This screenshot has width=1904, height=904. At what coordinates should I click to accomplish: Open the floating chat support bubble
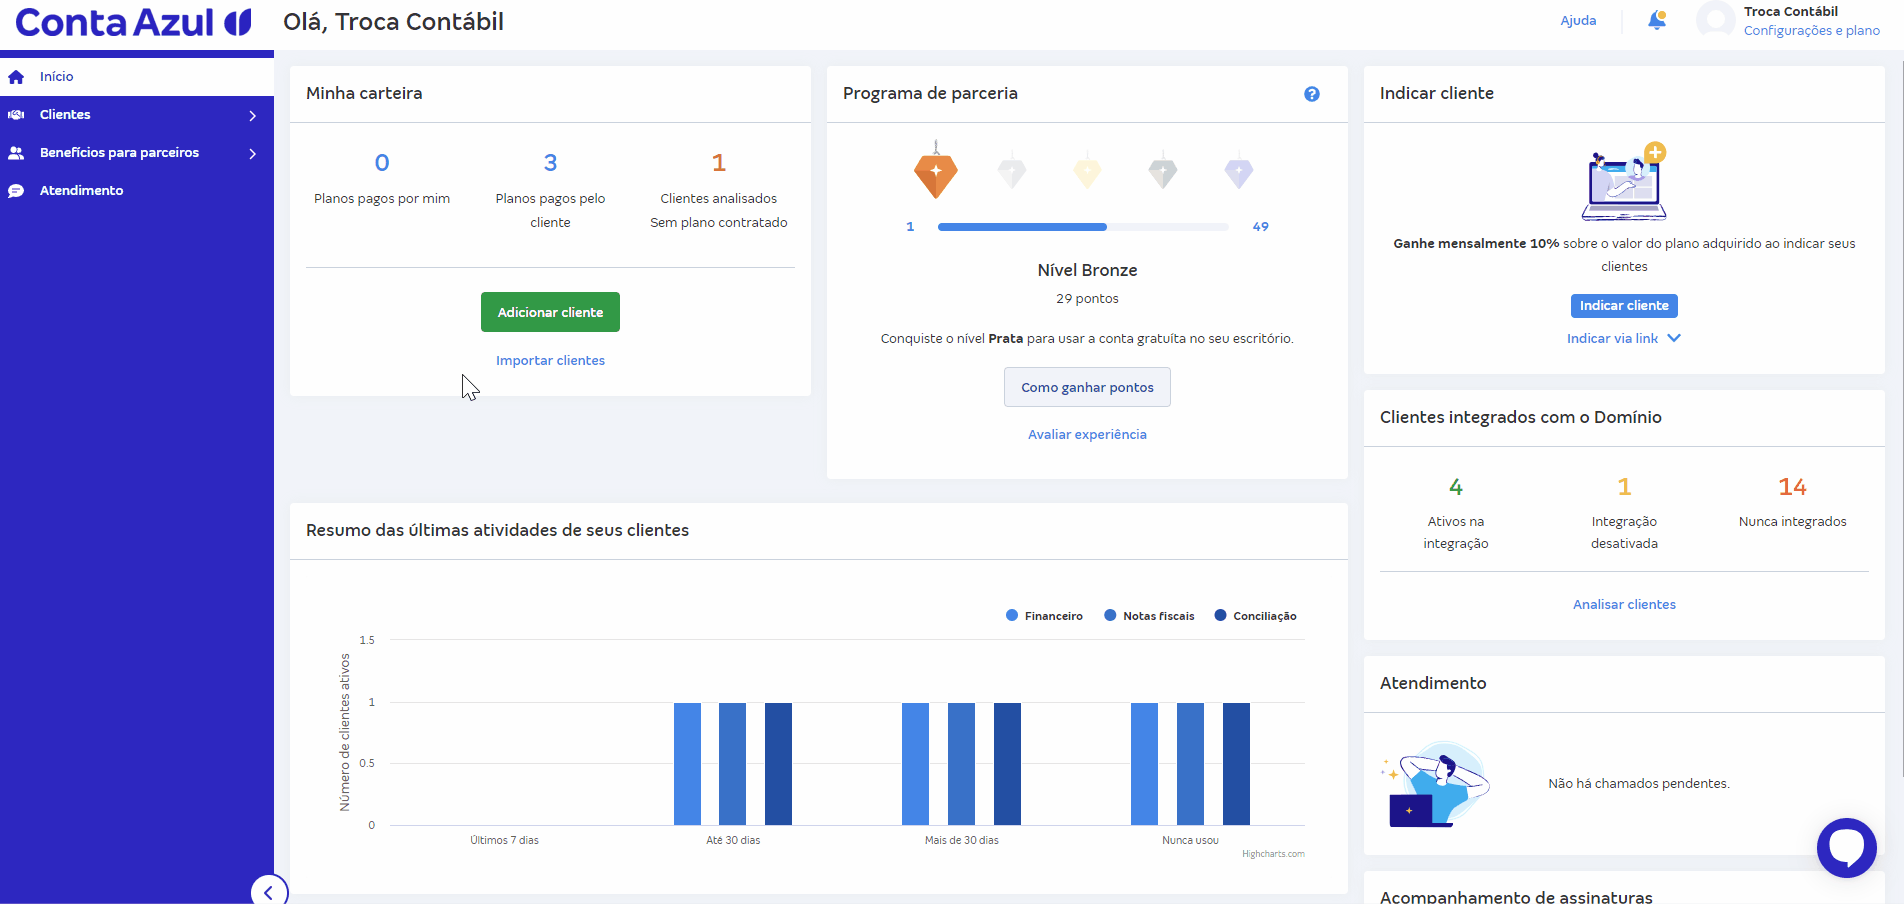click(x=1846, y=848)
